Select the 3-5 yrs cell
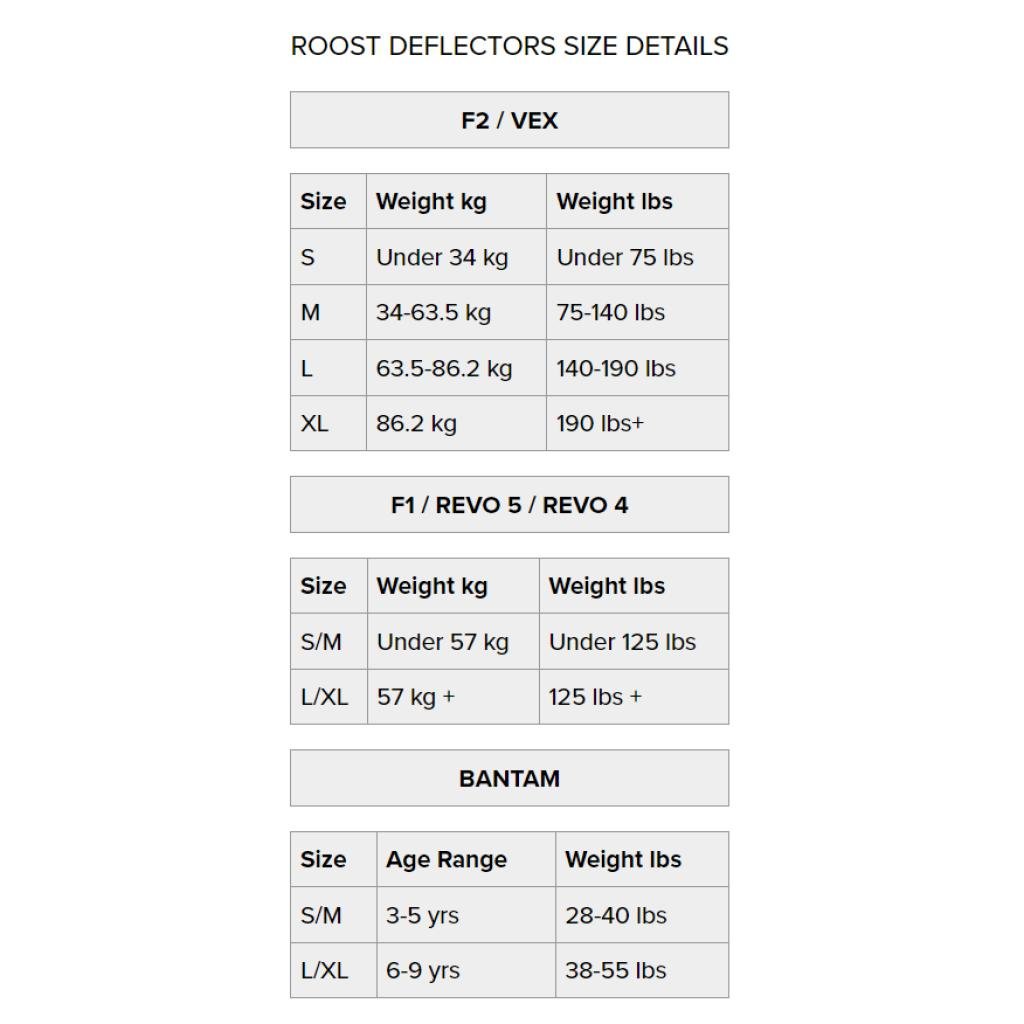1024x1024 pixels. 466,915
